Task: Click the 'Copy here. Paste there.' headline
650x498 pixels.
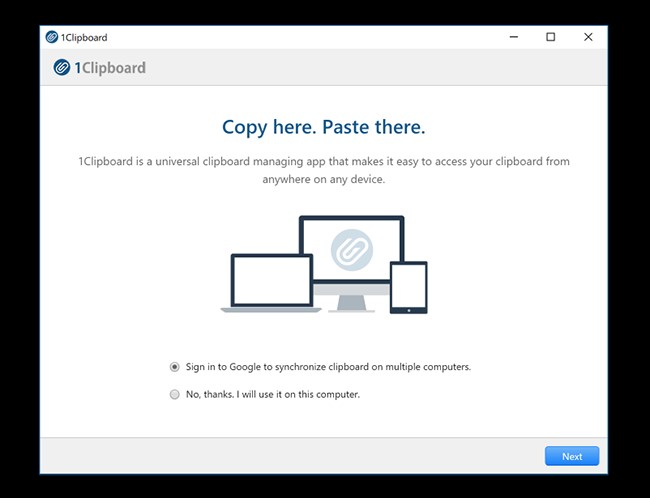Action: 324,127
